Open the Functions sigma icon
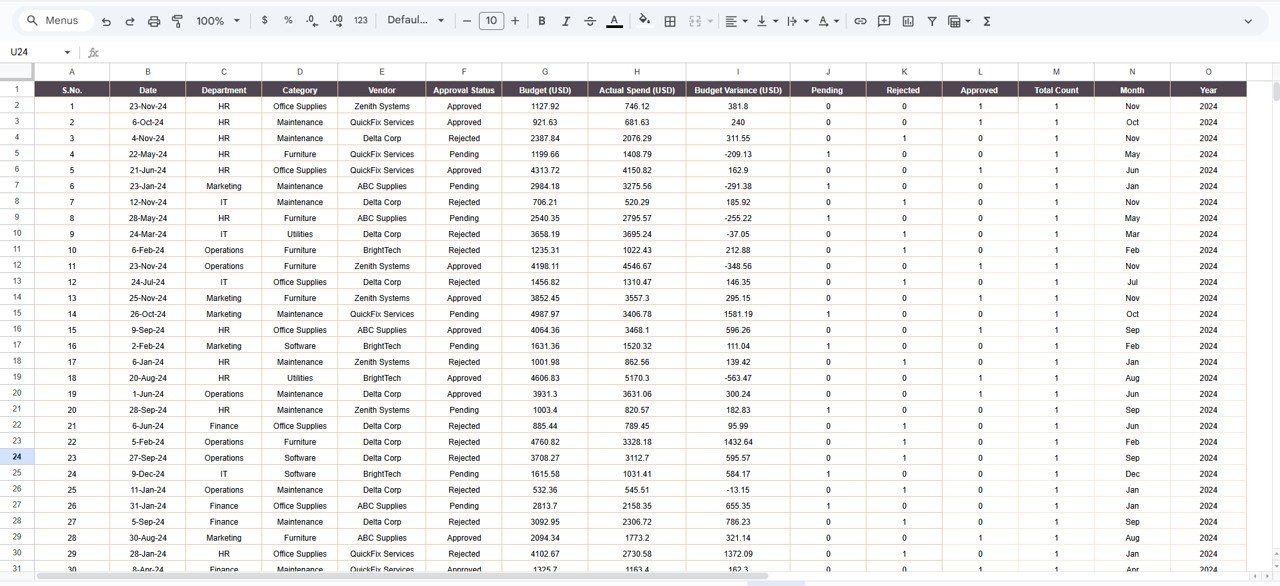The image size is (1280, 586). tap(987, 21)
